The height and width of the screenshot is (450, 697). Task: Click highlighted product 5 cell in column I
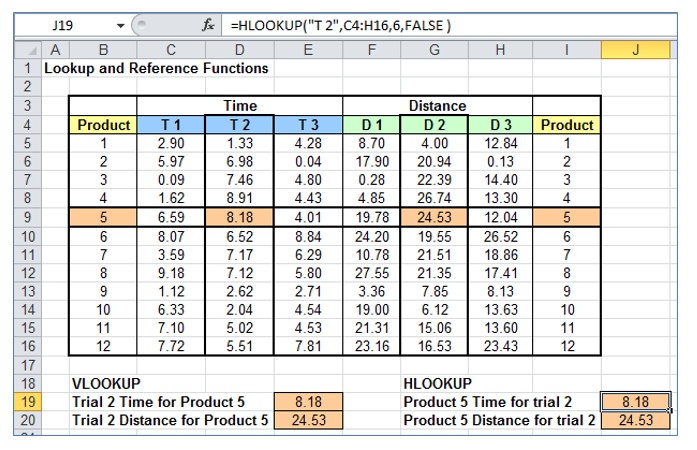567,217
